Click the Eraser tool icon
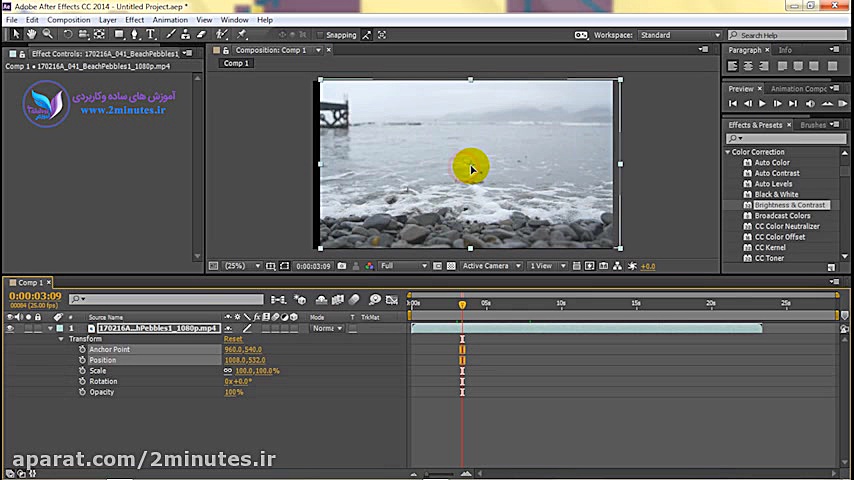854x480 pixels. point(201,34)
